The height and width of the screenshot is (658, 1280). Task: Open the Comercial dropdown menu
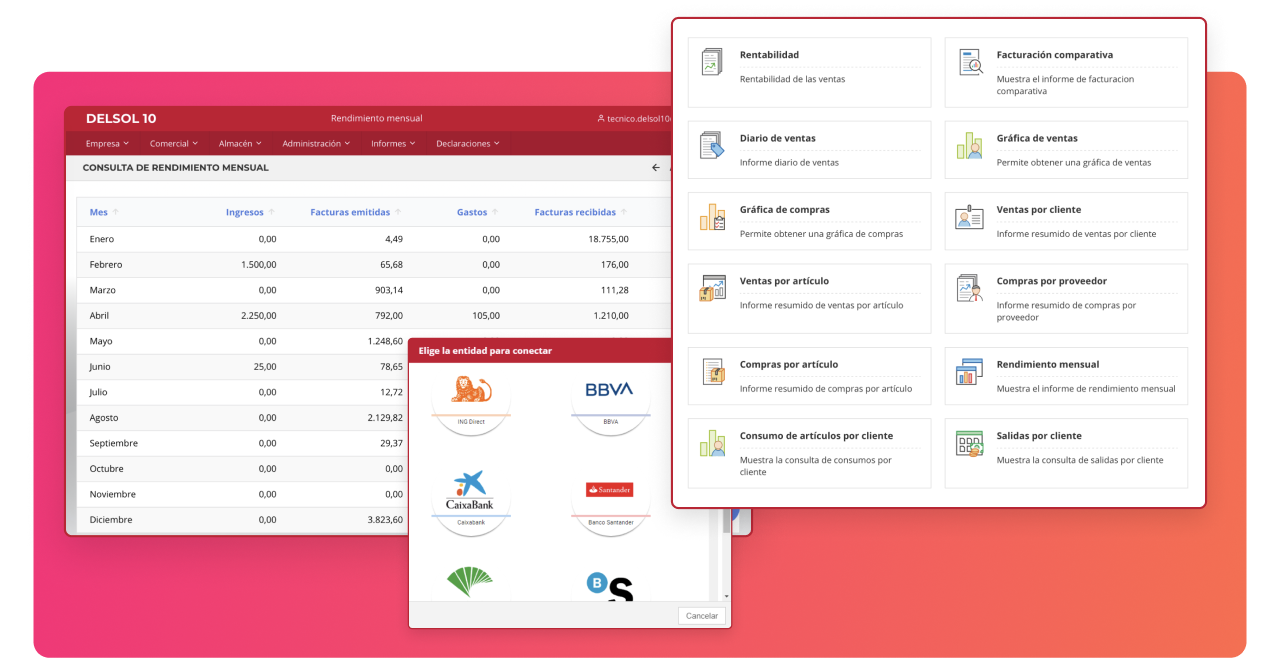pos(174,144)
